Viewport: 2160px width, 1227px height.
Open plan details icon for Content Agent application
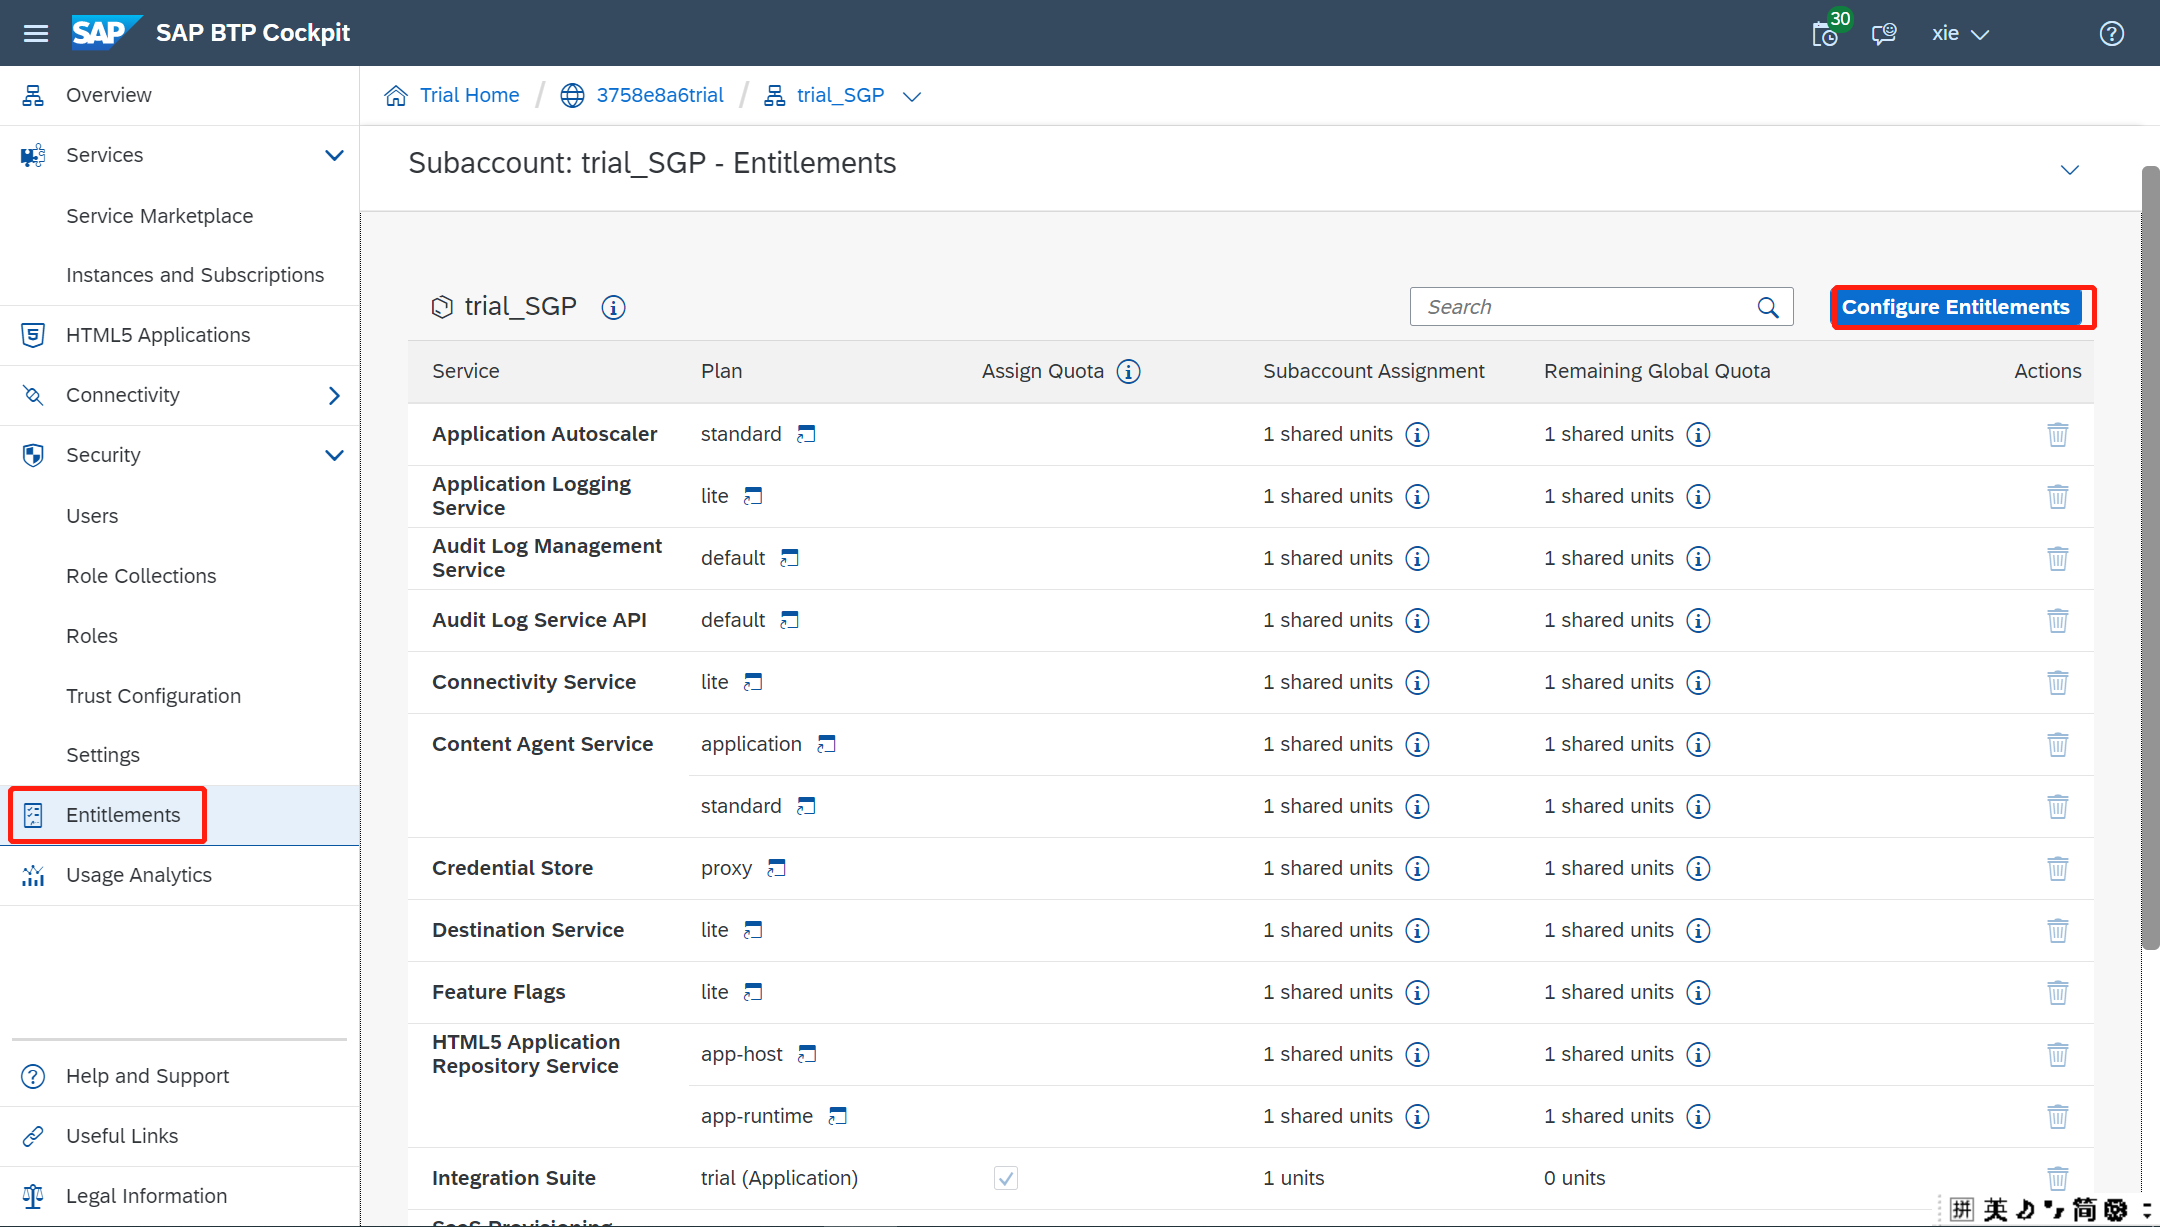coord(826,744)
